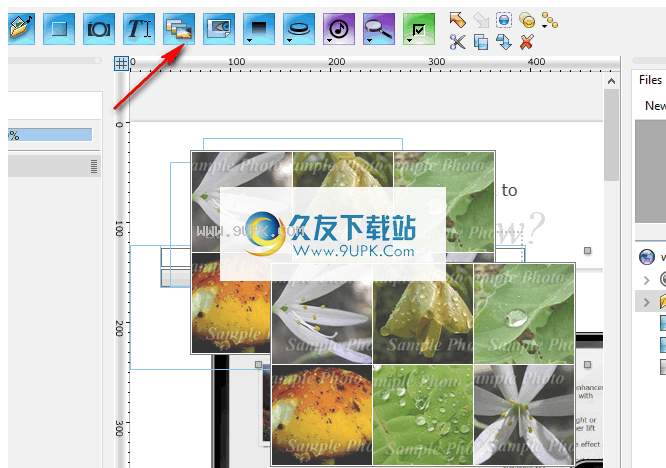This screenshot has height=468, width=666.
Task: Click the camera image tool
Action: pos(99,28)
